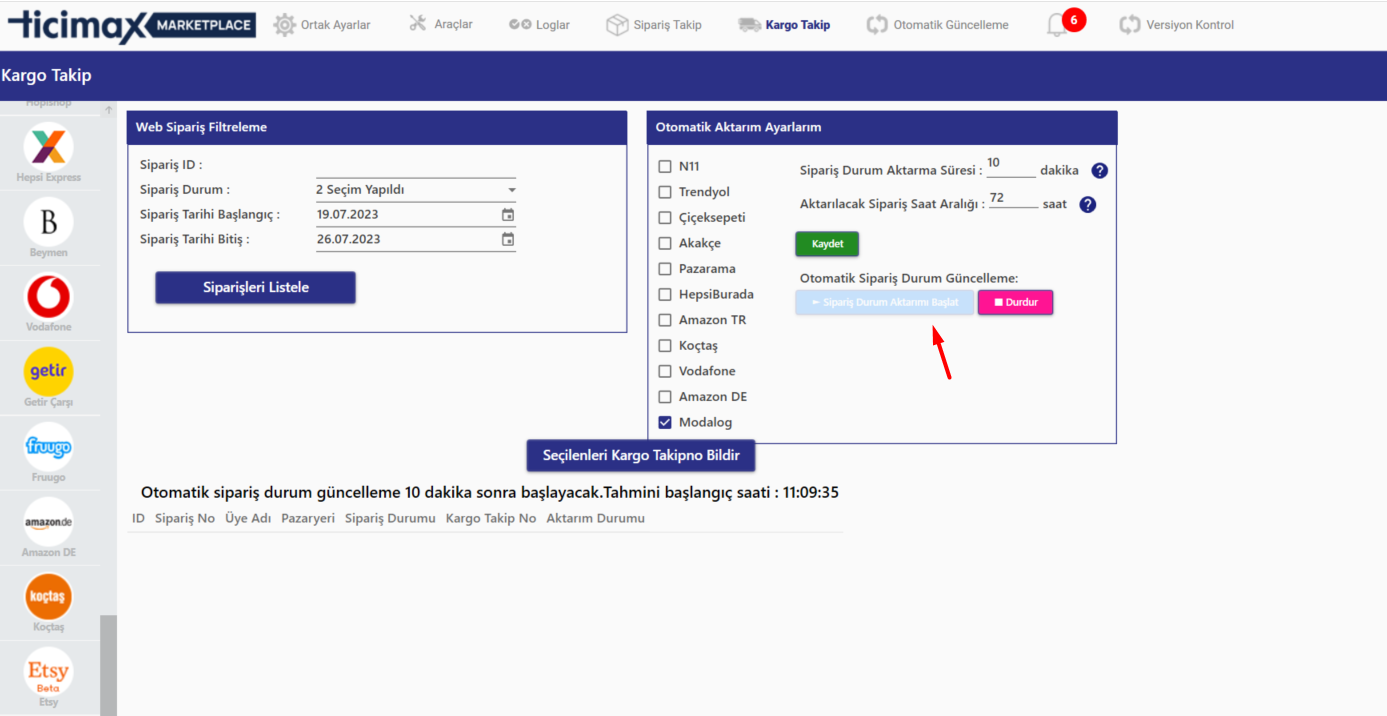Select the Etsy Beta icon

pos(48,672)
